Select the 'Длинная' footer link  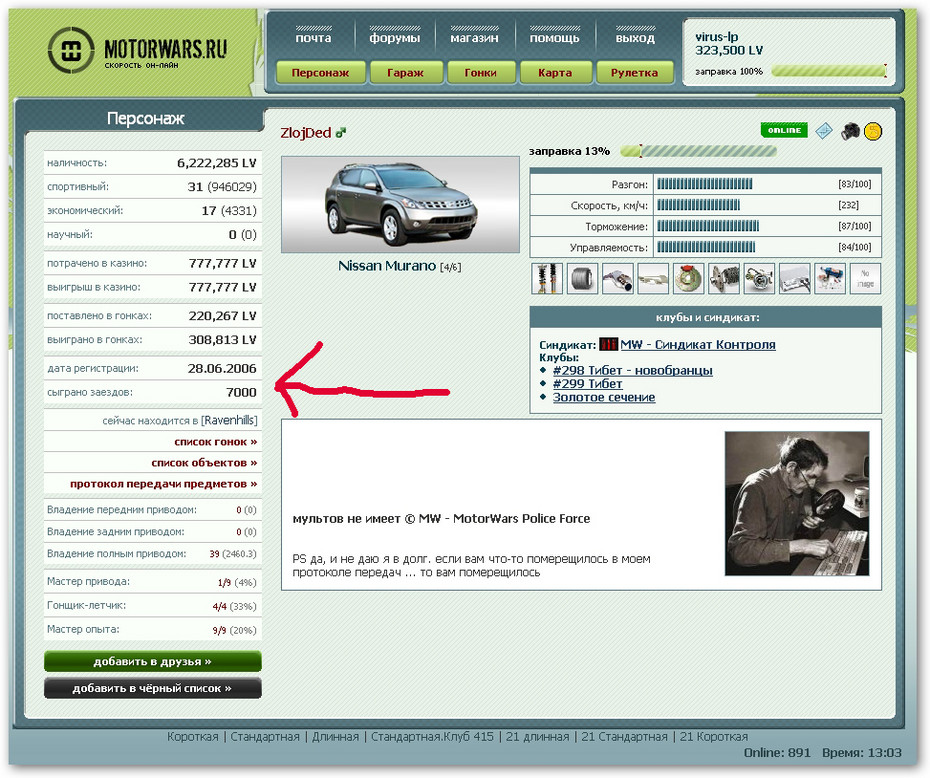click(335, 736)
